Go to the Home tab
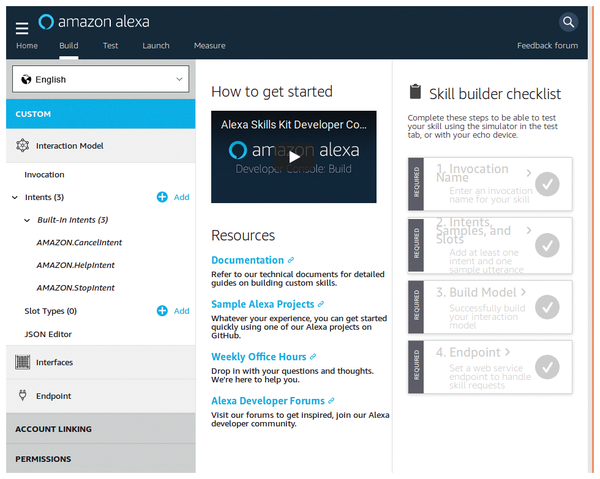 (27, 46)
